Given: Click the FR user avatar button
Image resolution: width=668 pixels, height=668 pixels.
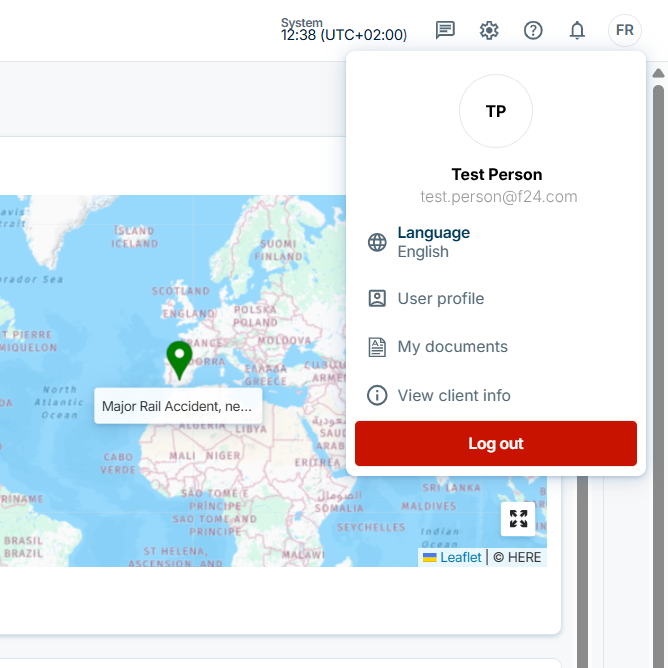Looking at the screenshot, I should 625,30.
